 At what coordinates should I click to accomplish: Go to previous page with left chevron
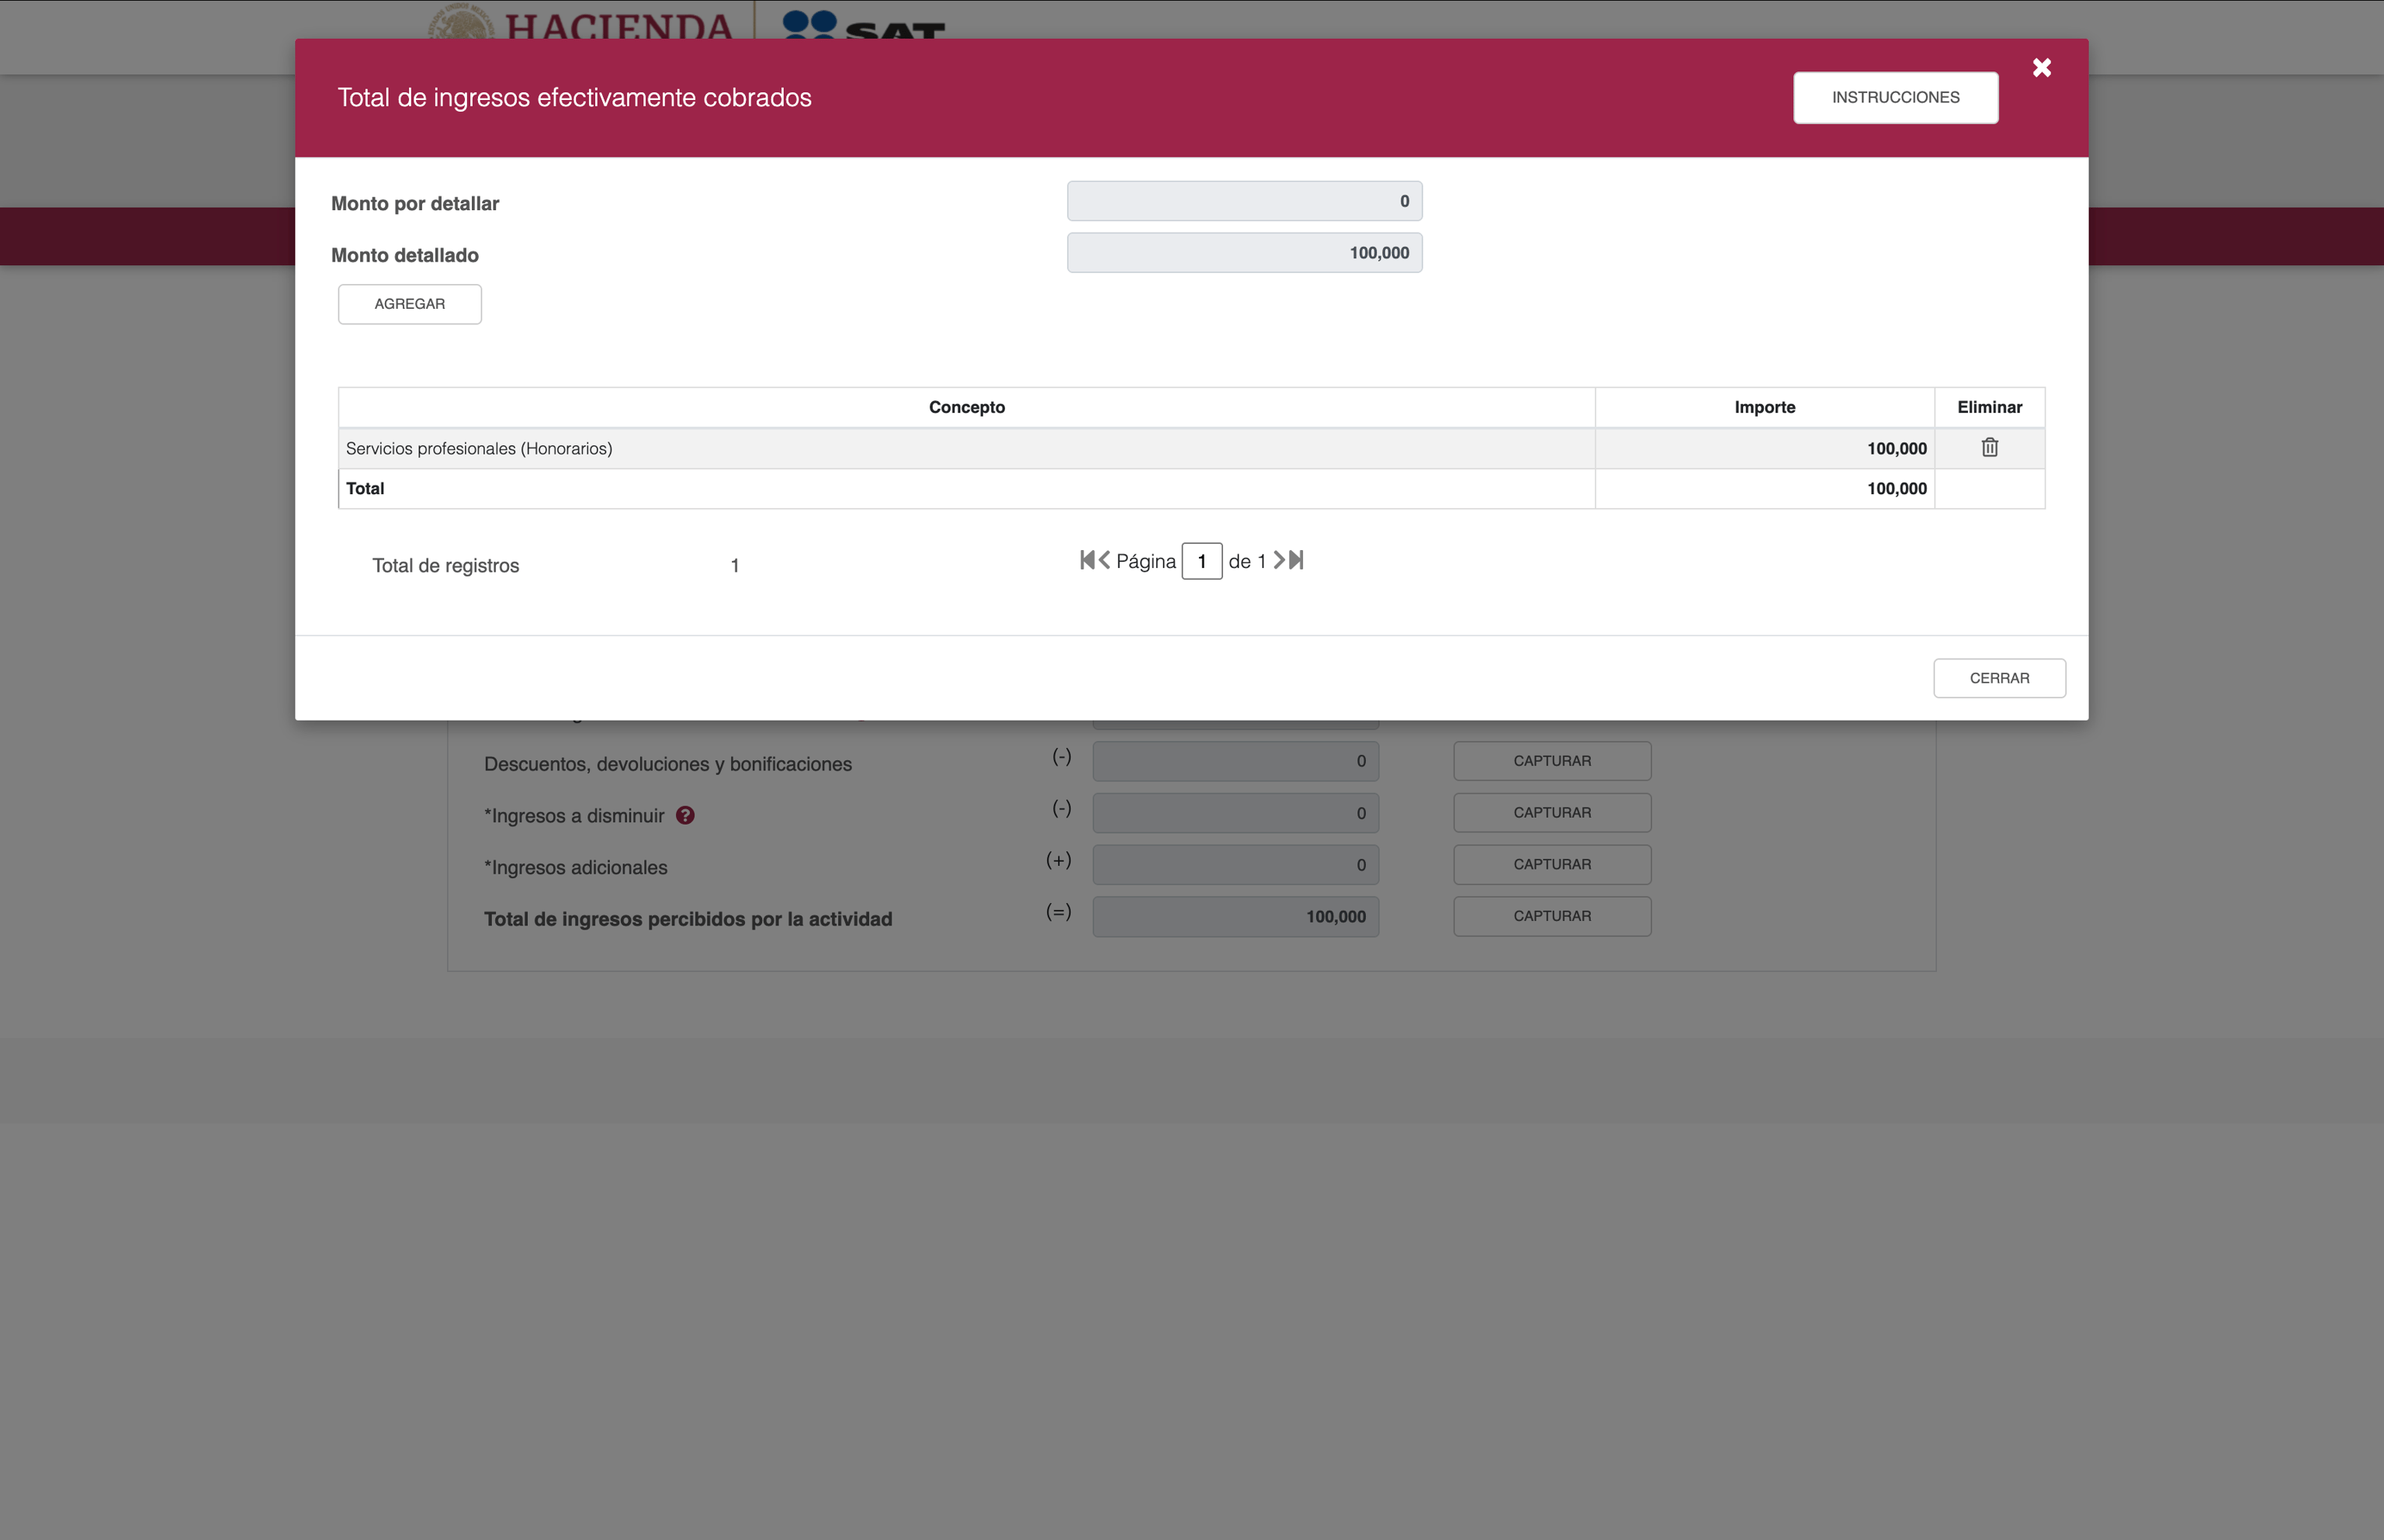[1105, 560]
